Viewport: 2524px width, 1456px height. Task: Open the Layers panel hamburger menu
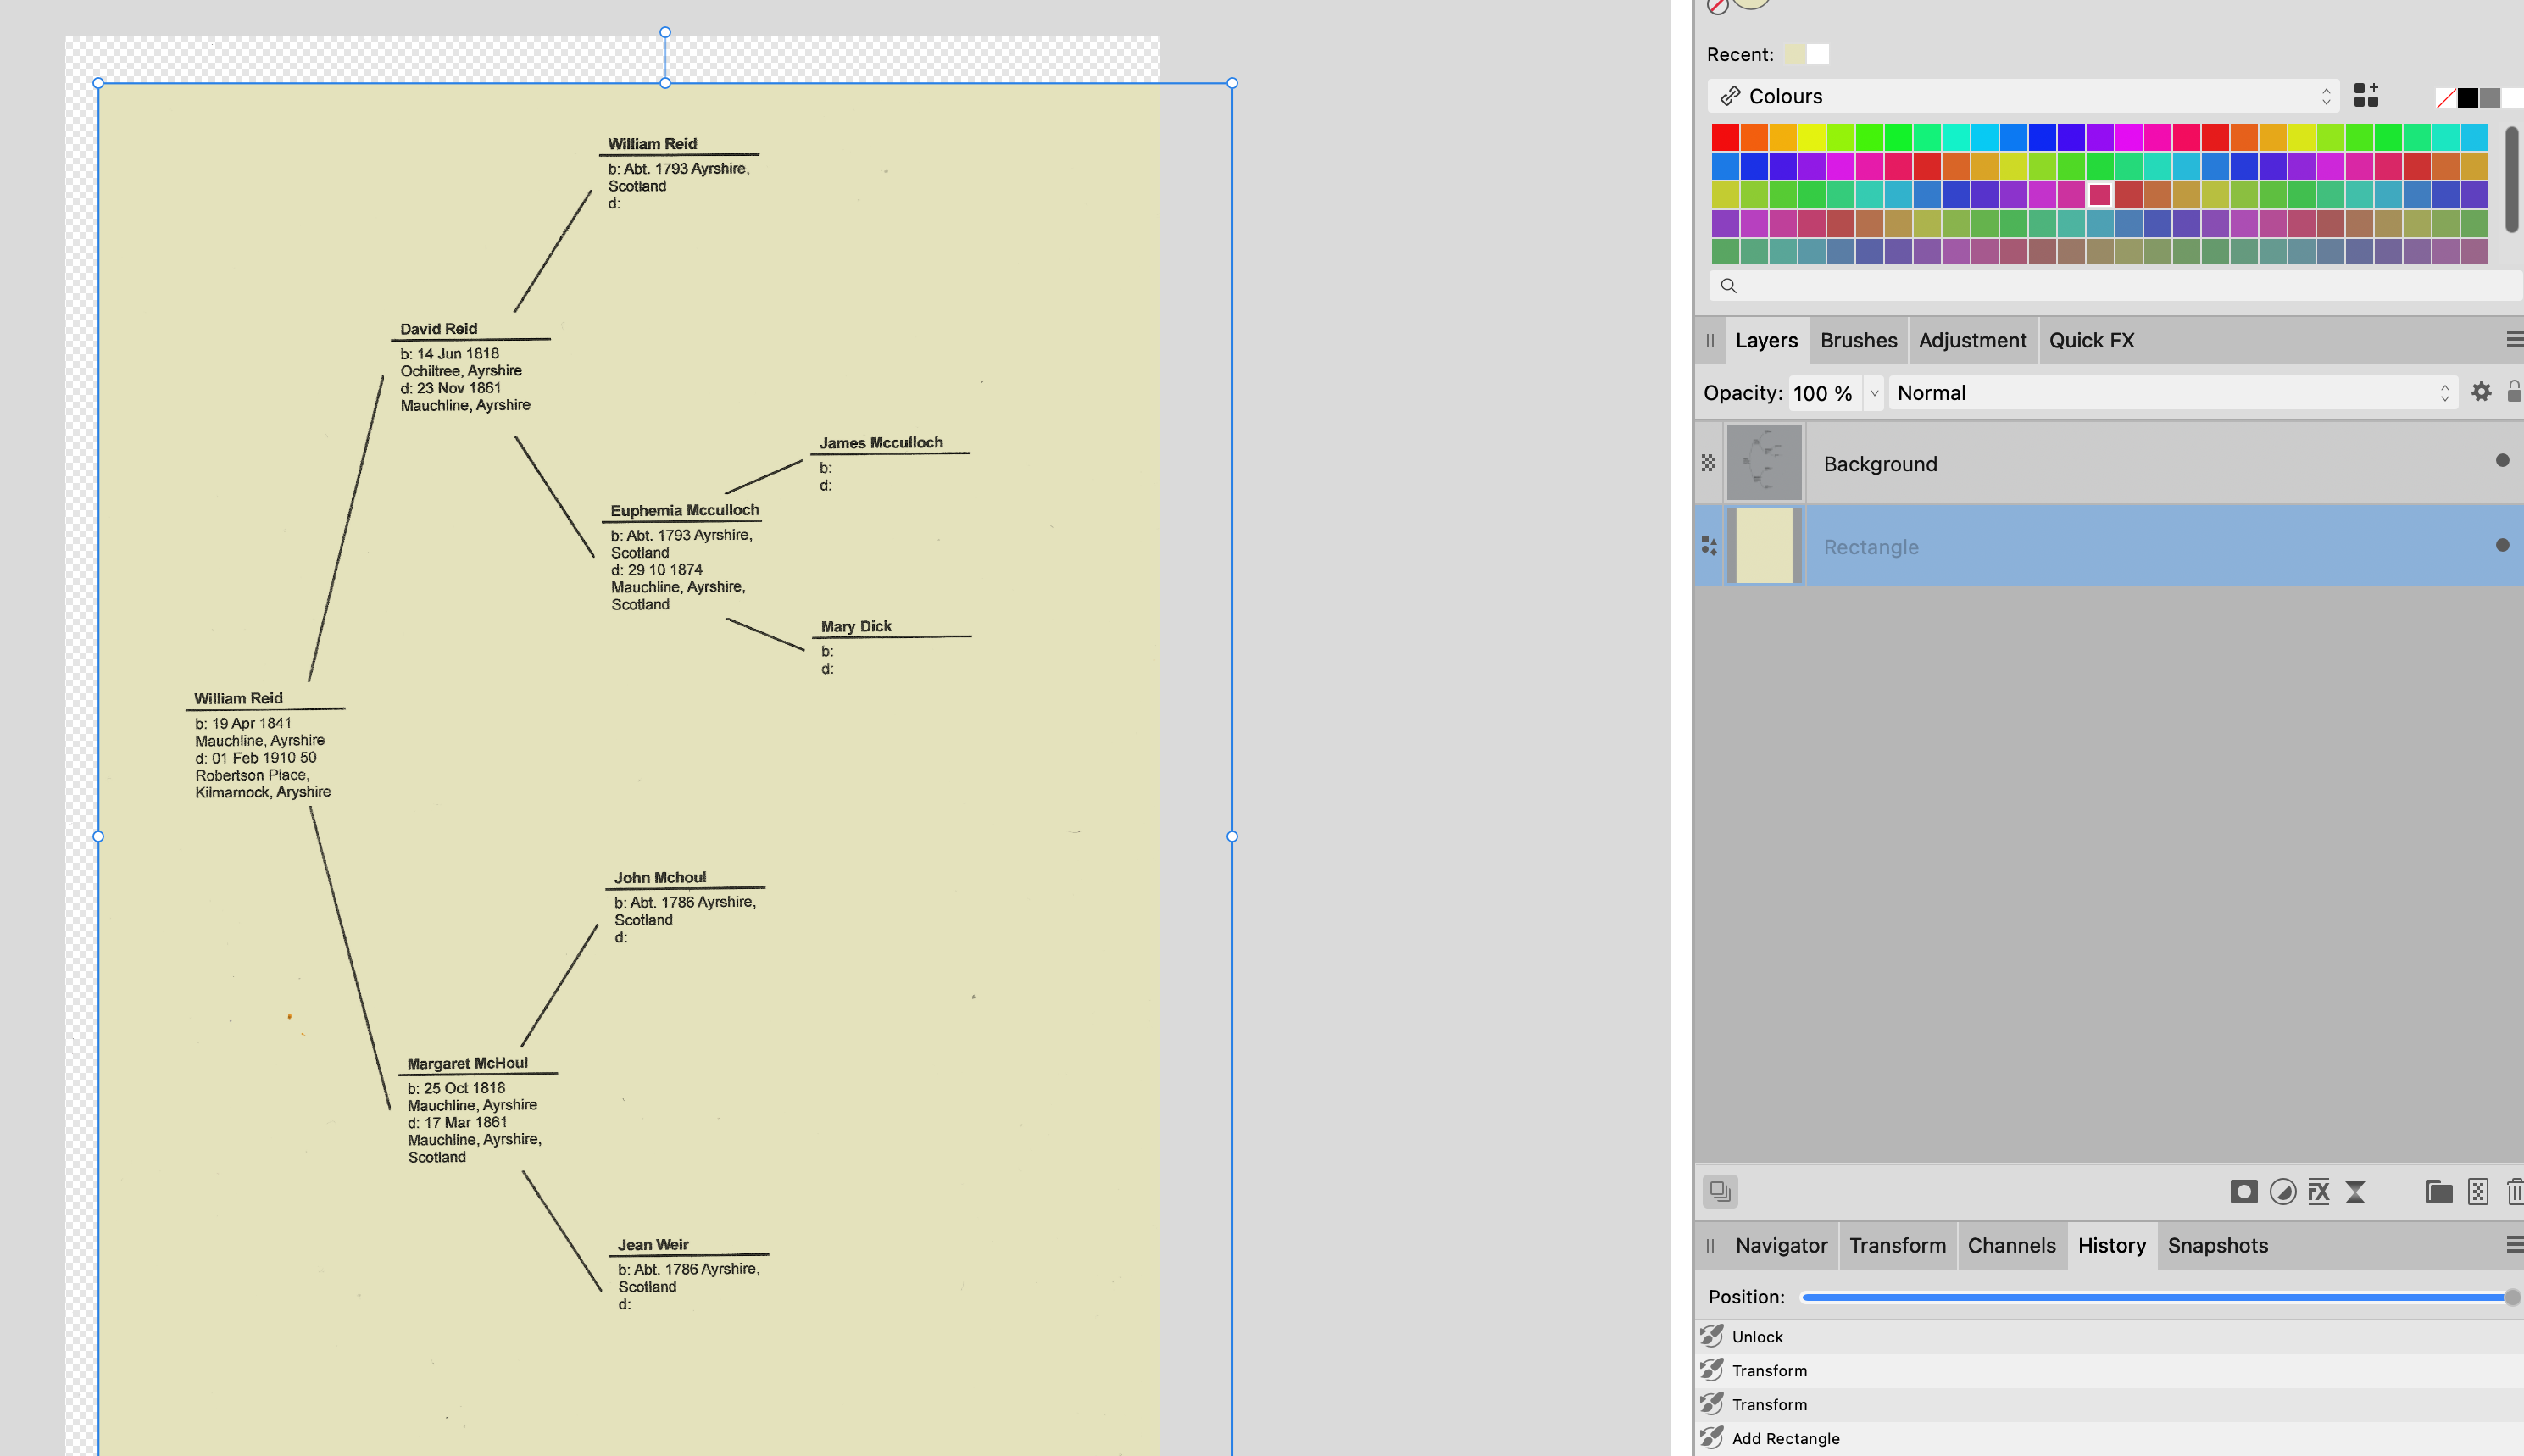coord(2514,340)
